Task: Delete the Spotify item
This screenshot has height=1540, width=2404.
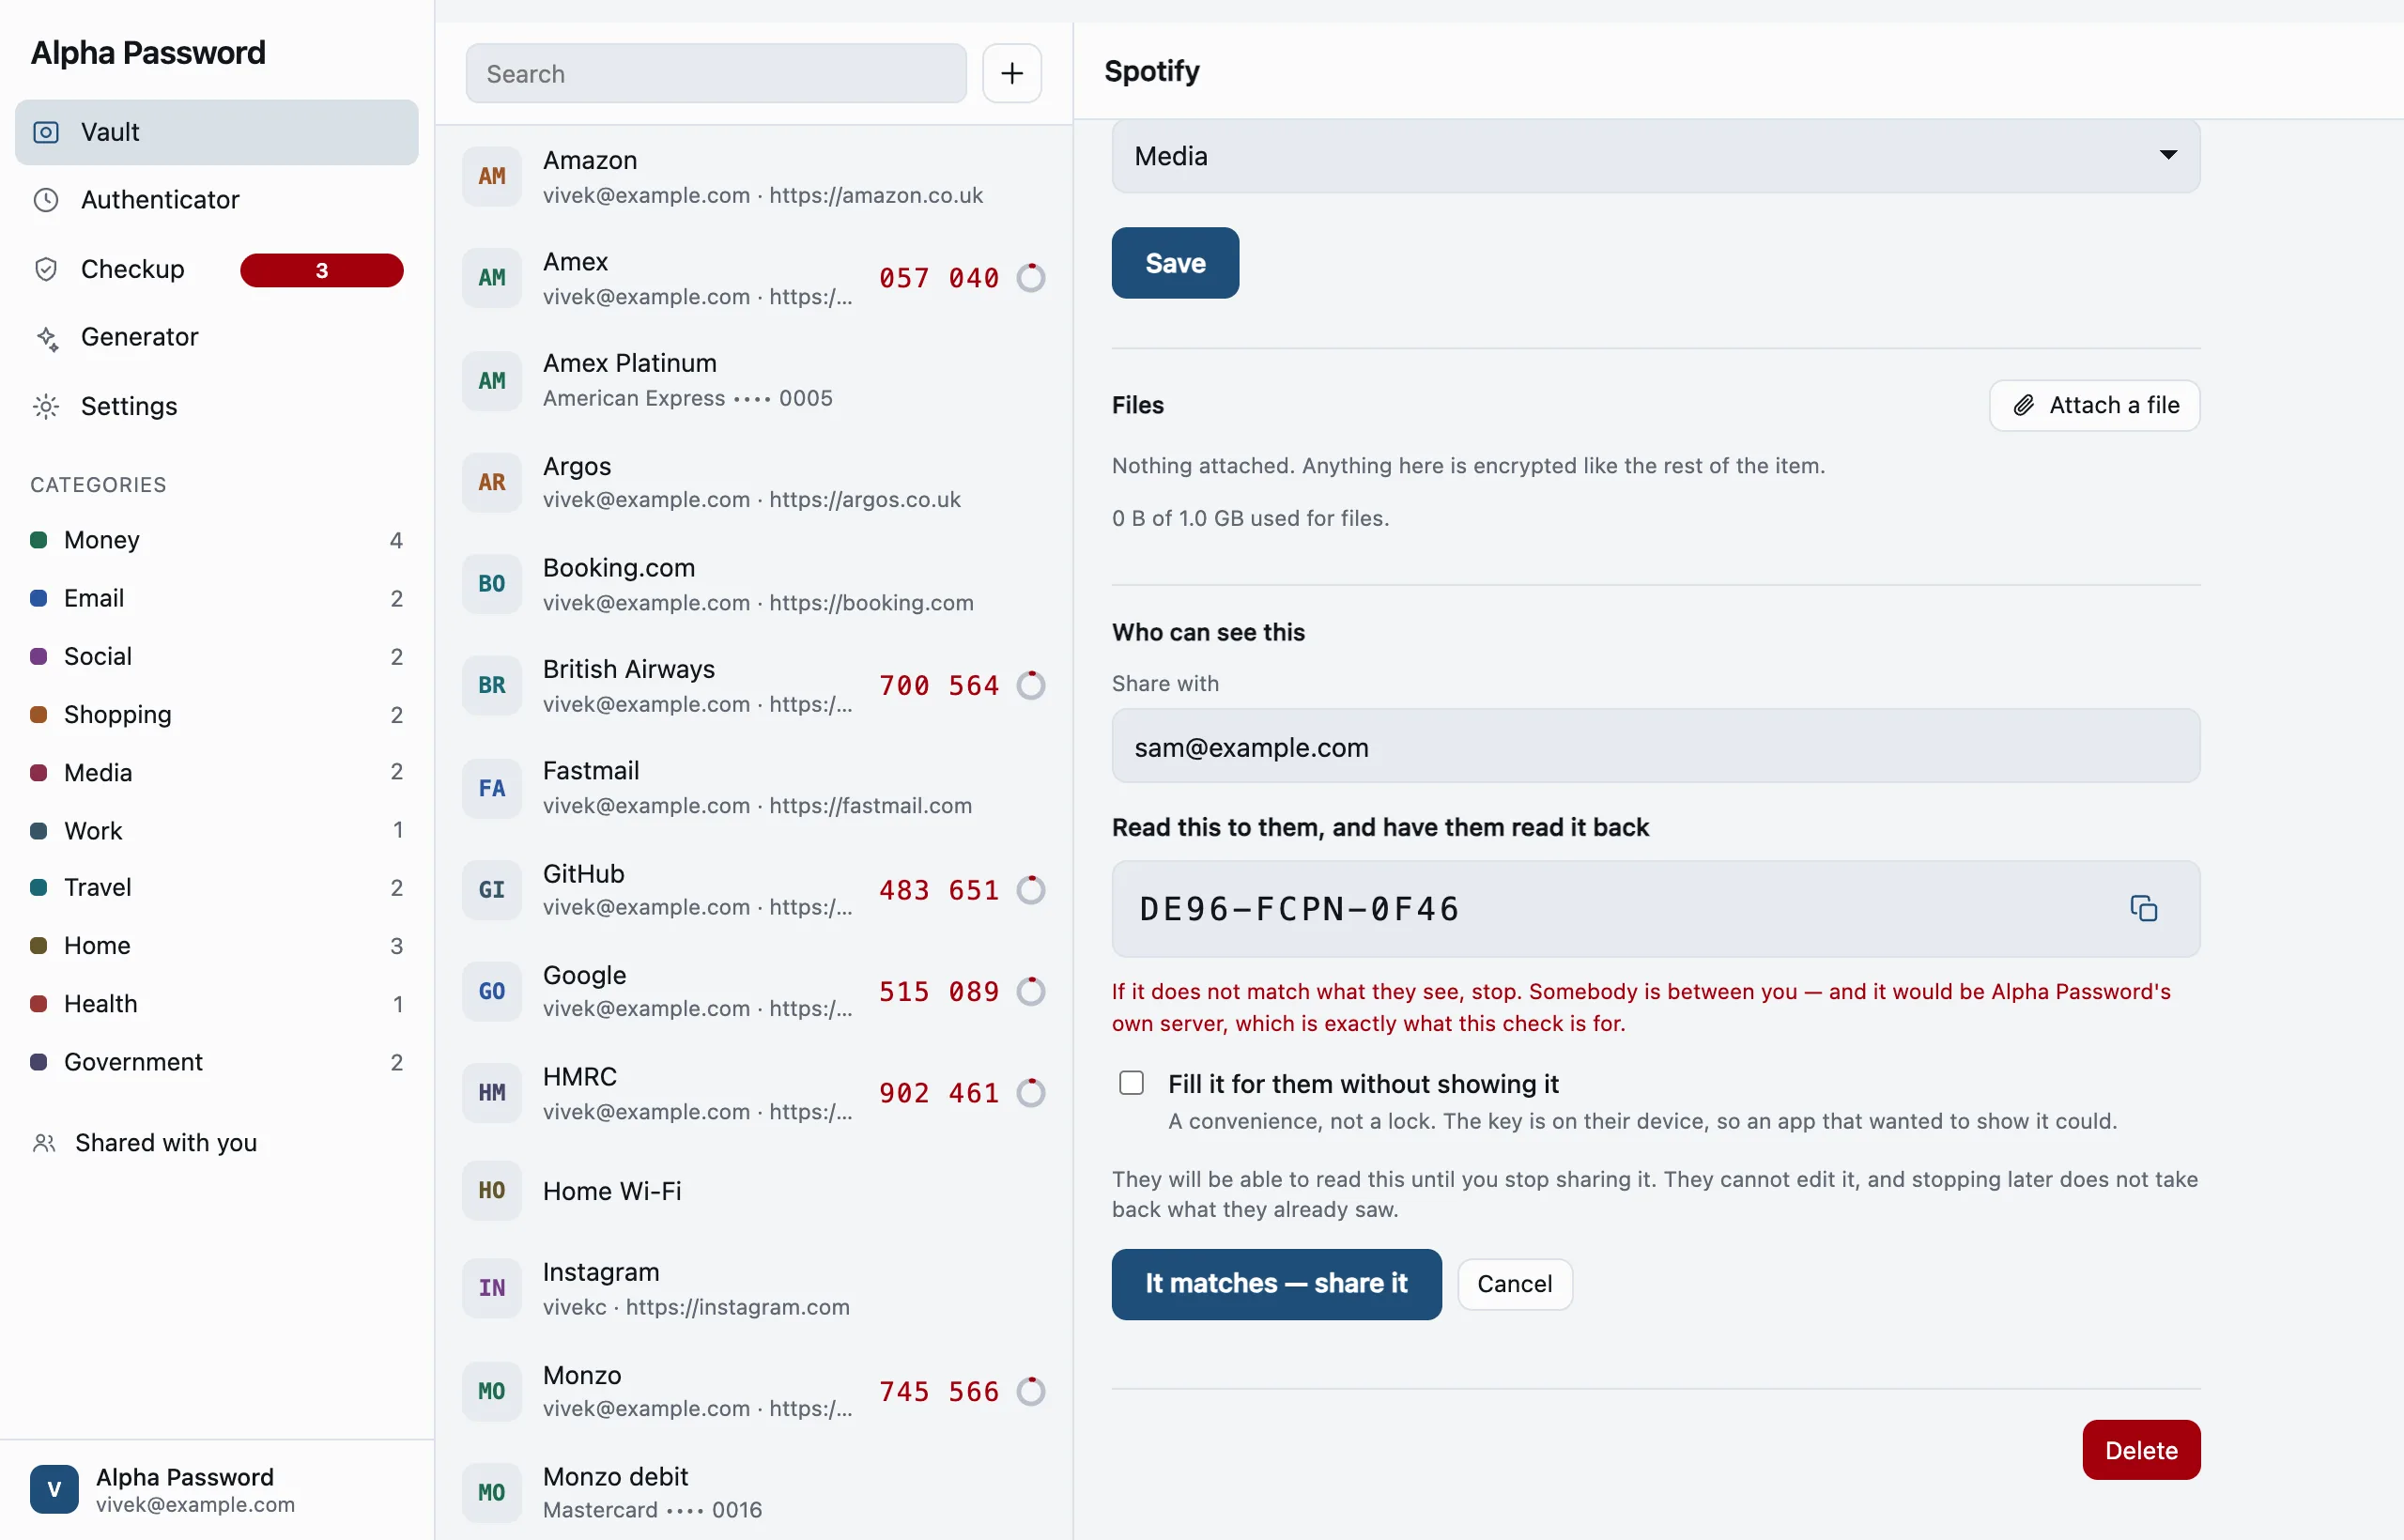Action: [x=2141, y=1450]
